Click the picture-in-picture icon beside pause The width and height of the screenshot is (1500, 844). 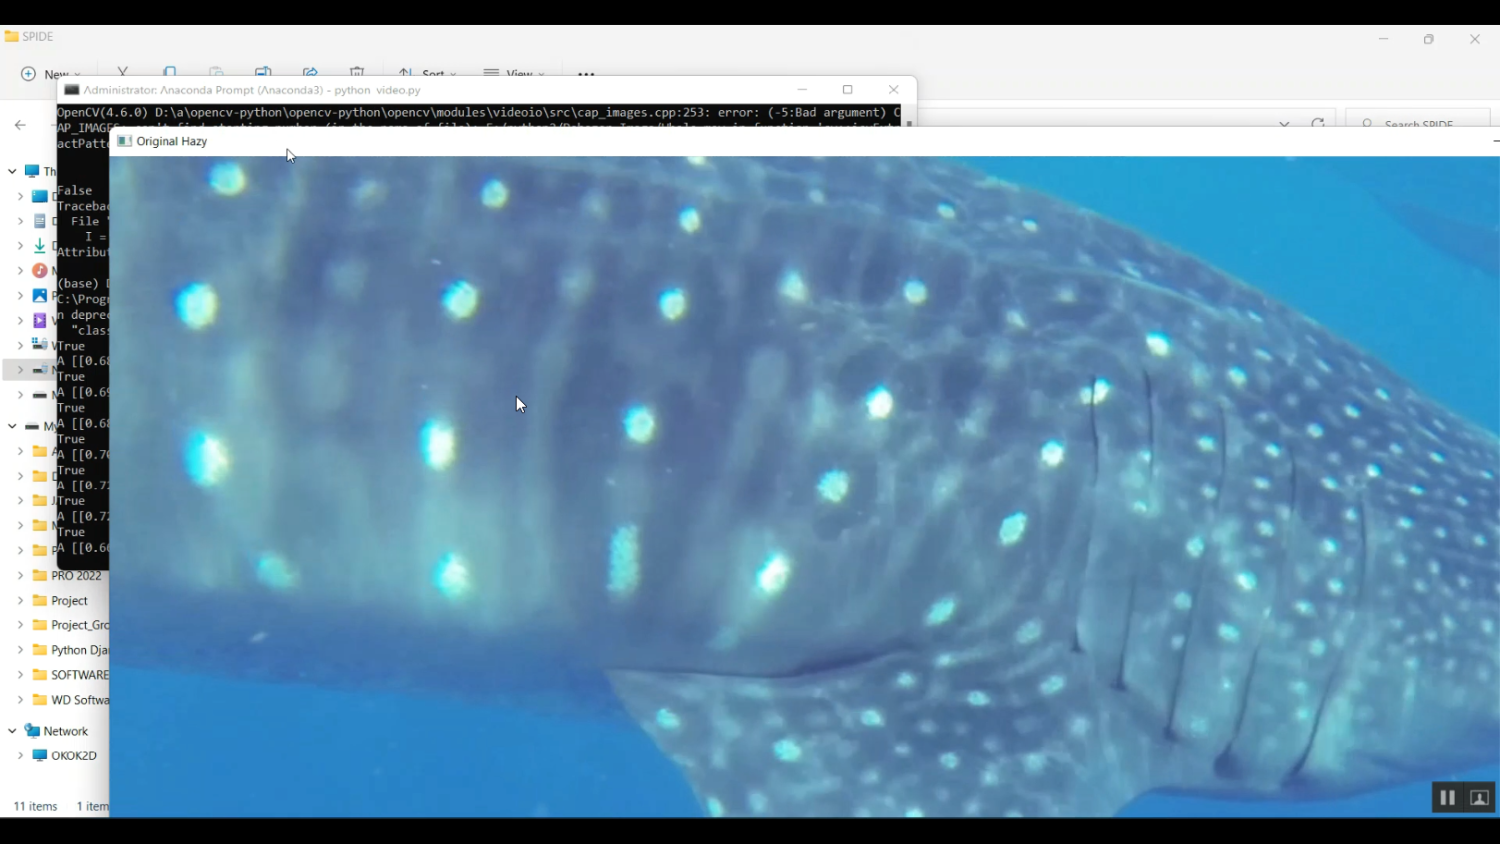1479,797
